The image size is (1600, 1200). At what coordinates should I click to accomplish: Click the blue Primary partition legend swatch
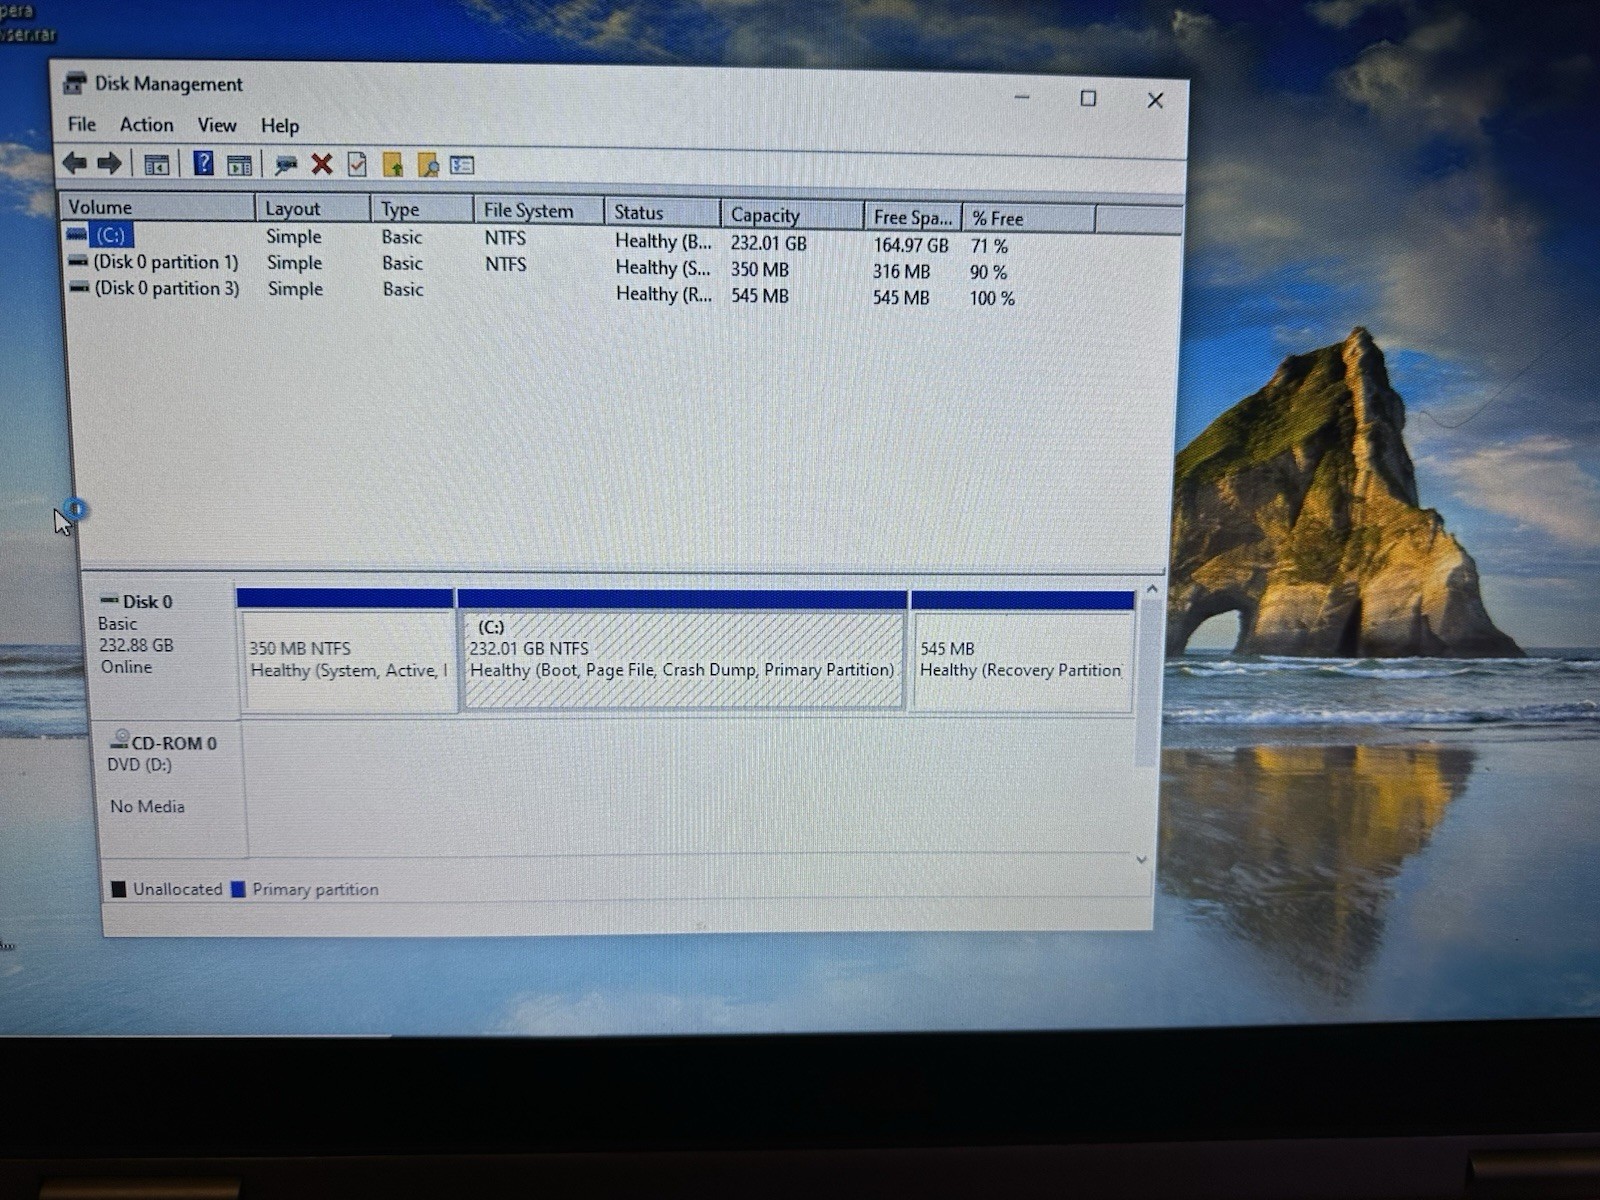click(238, 889)
